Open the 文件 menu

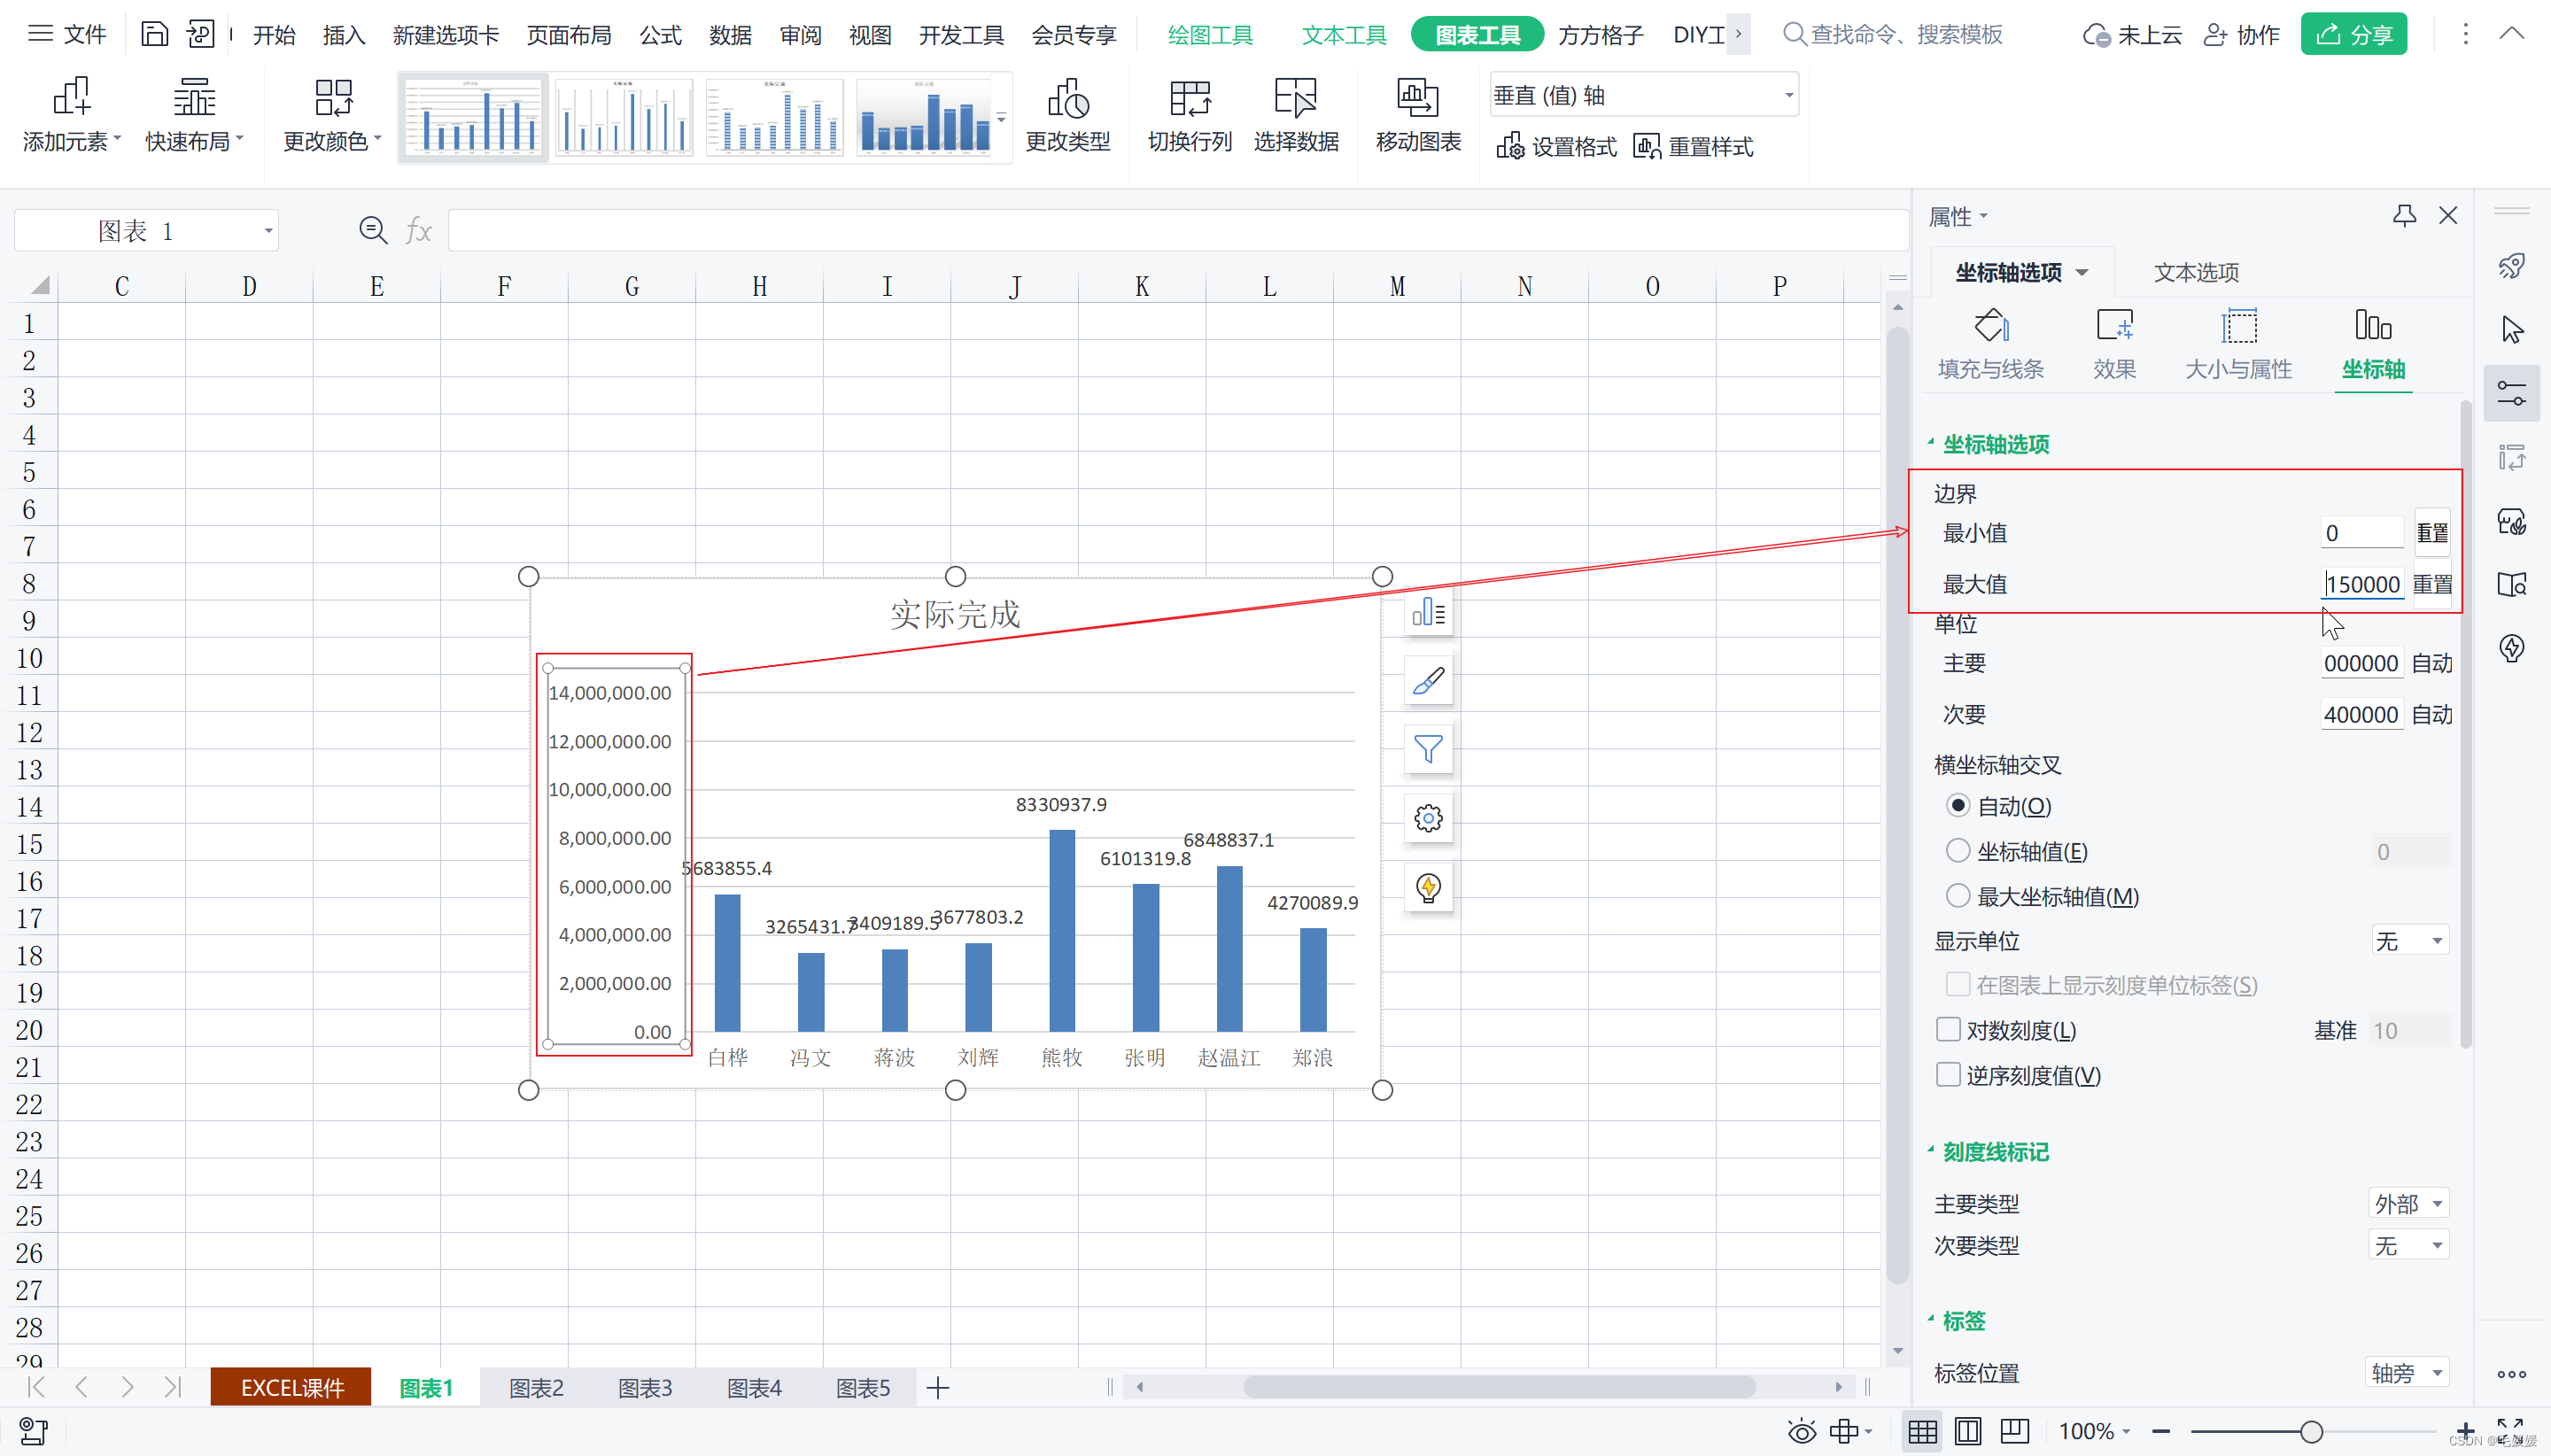67,34
